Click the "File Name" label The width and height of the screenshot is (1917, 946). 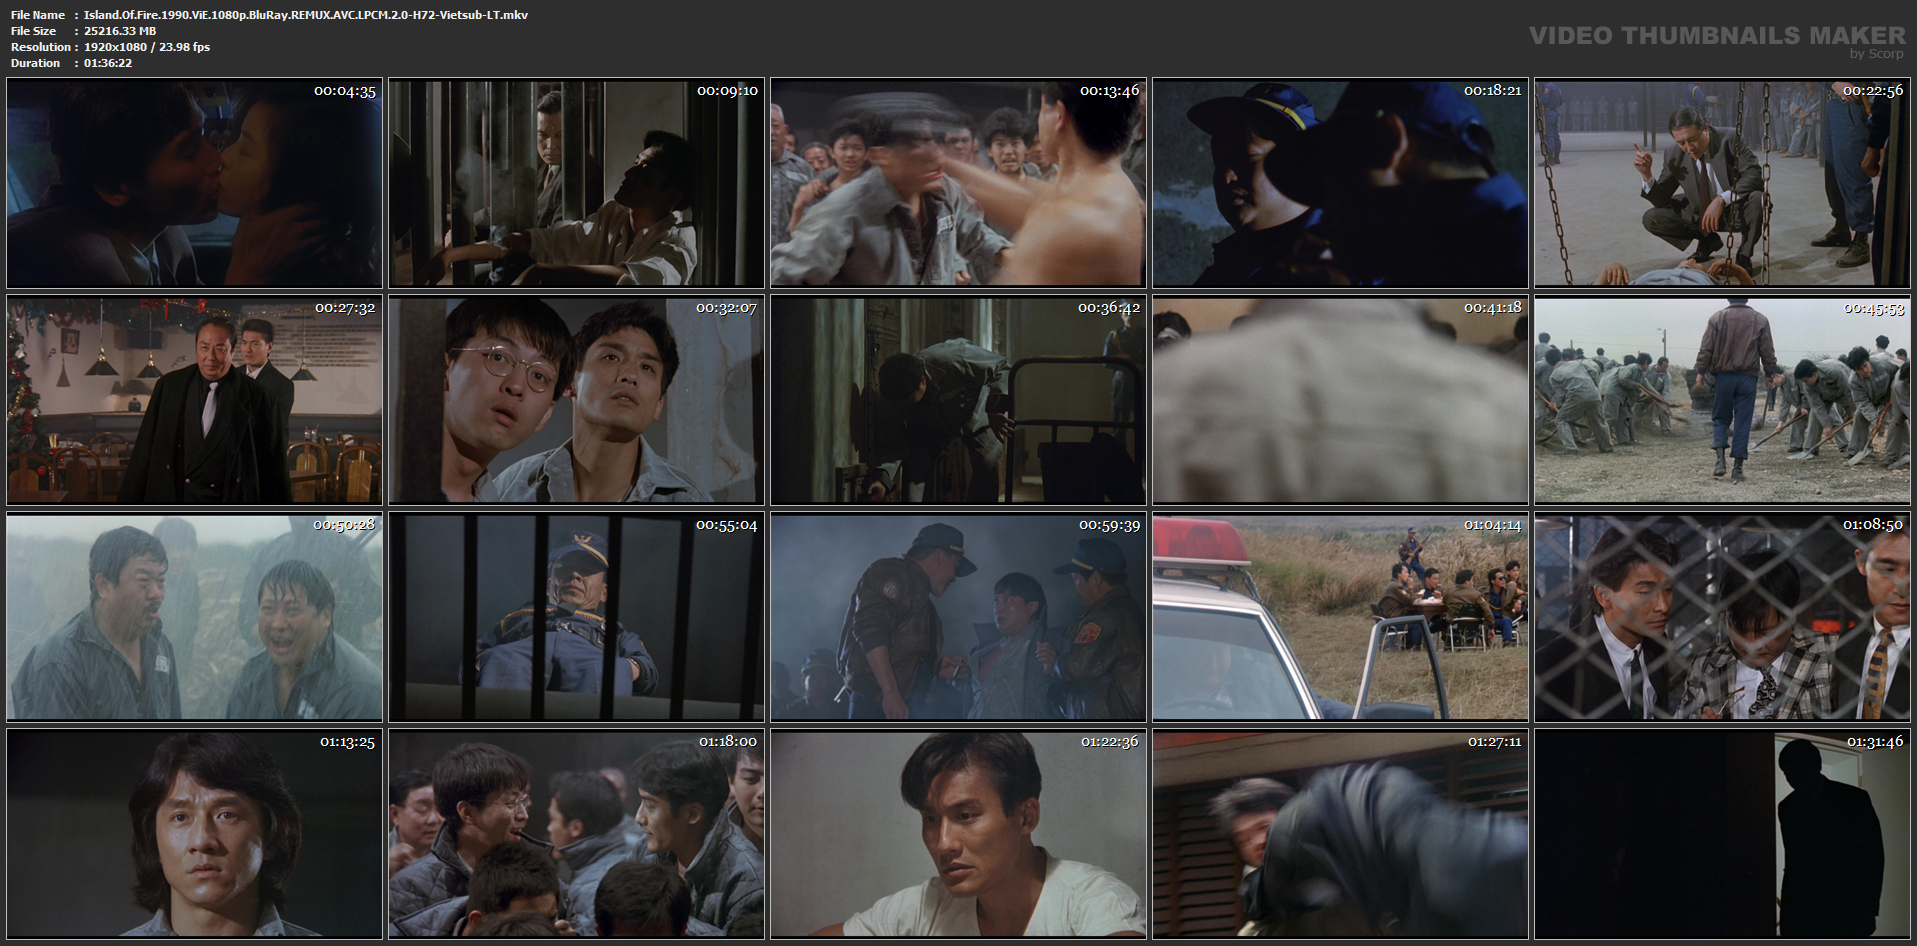38,15
